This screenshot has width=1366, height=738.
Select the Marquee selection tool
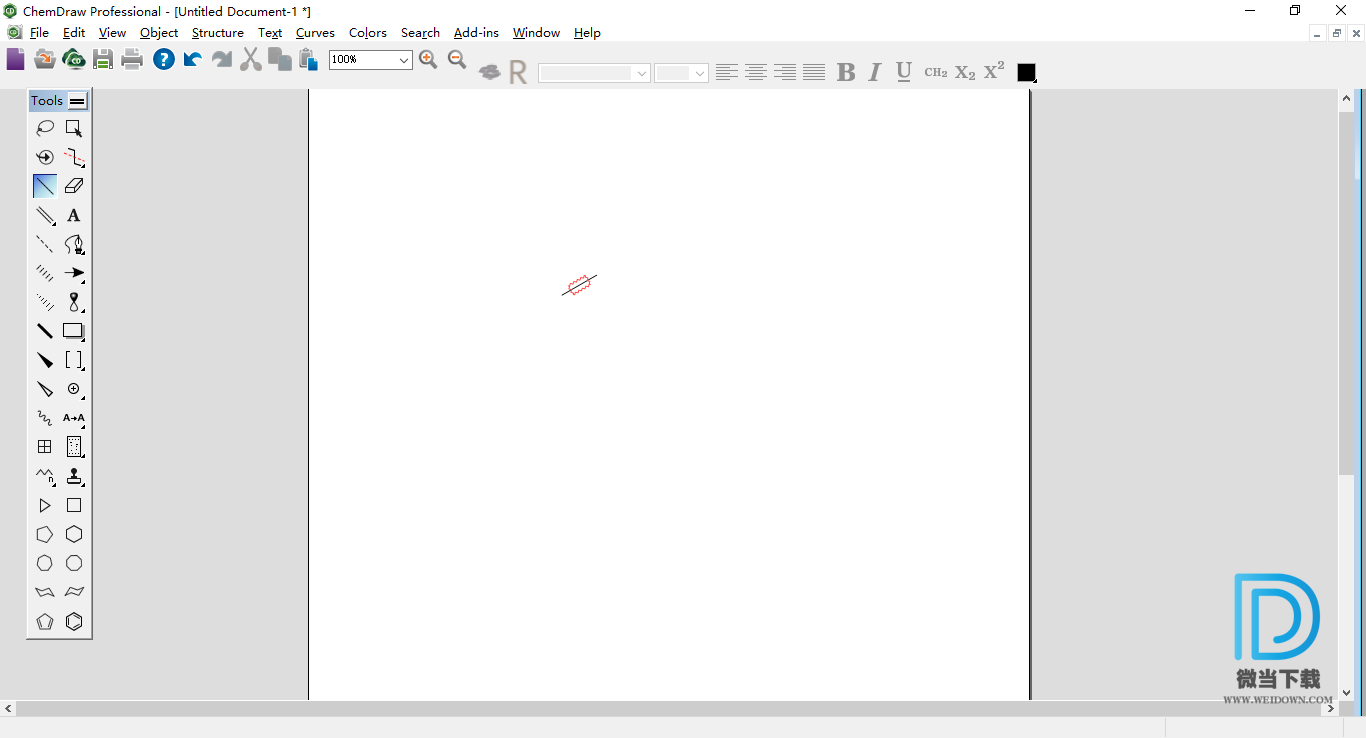[x=74, y=128]
